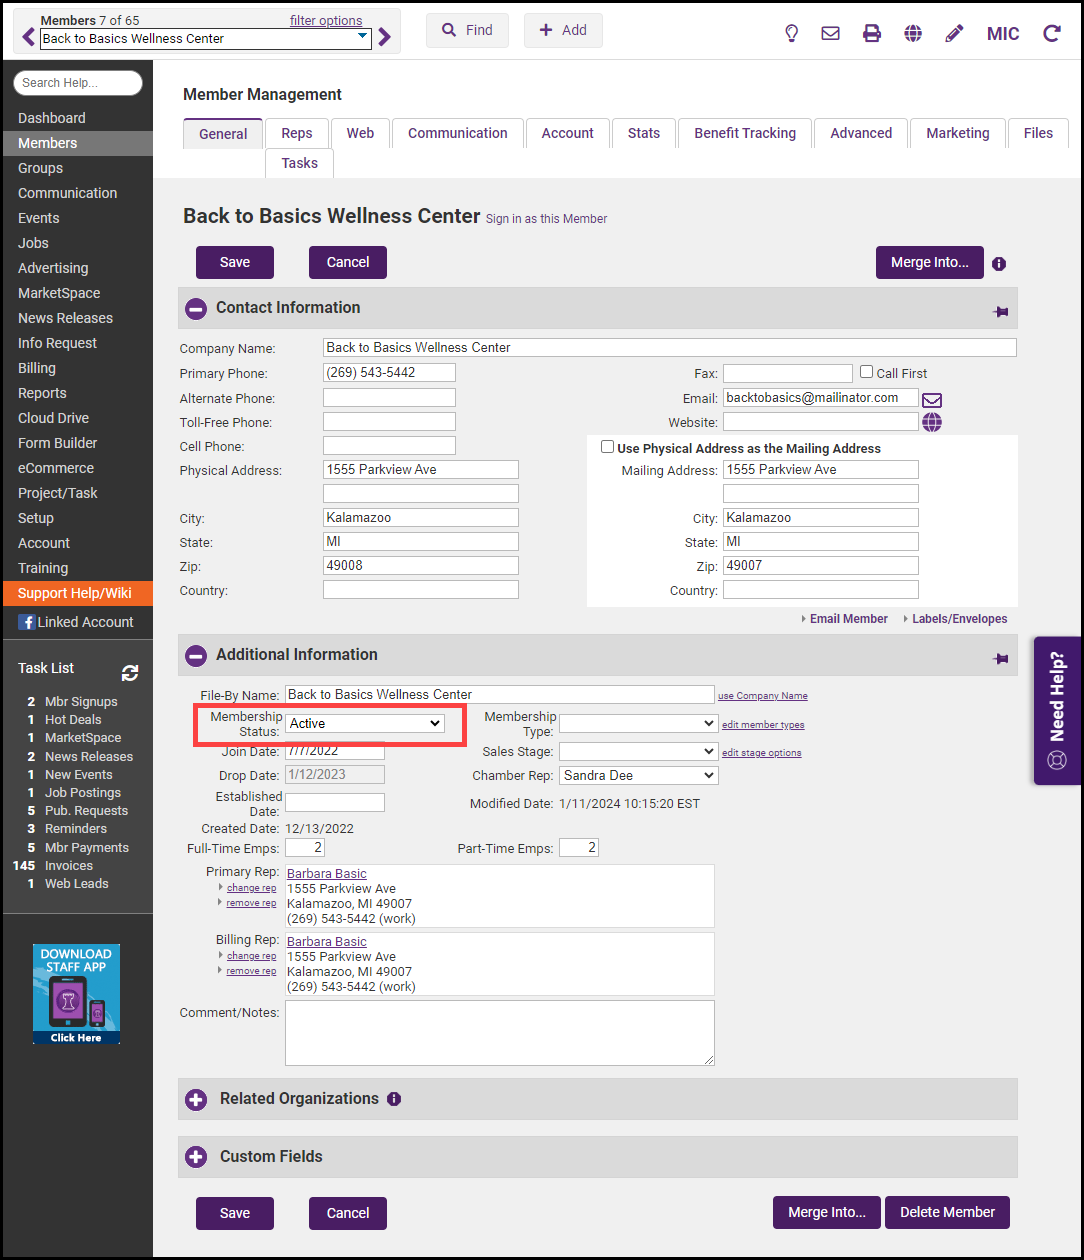Screen dimensions: 1084x1260
Task: Enable the Call First checkbox
Action: click(867, 372)
